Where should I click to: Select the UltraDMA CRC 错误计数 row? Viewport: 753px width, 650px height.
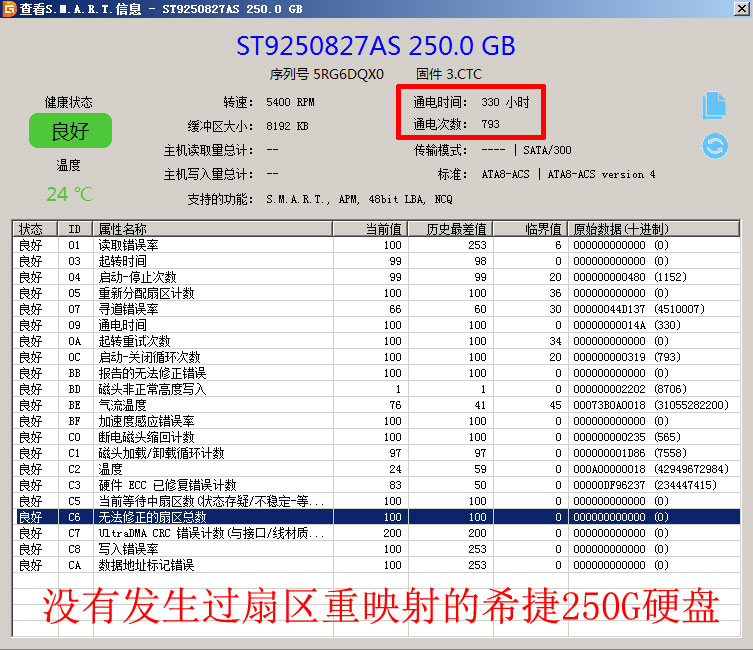376,533
